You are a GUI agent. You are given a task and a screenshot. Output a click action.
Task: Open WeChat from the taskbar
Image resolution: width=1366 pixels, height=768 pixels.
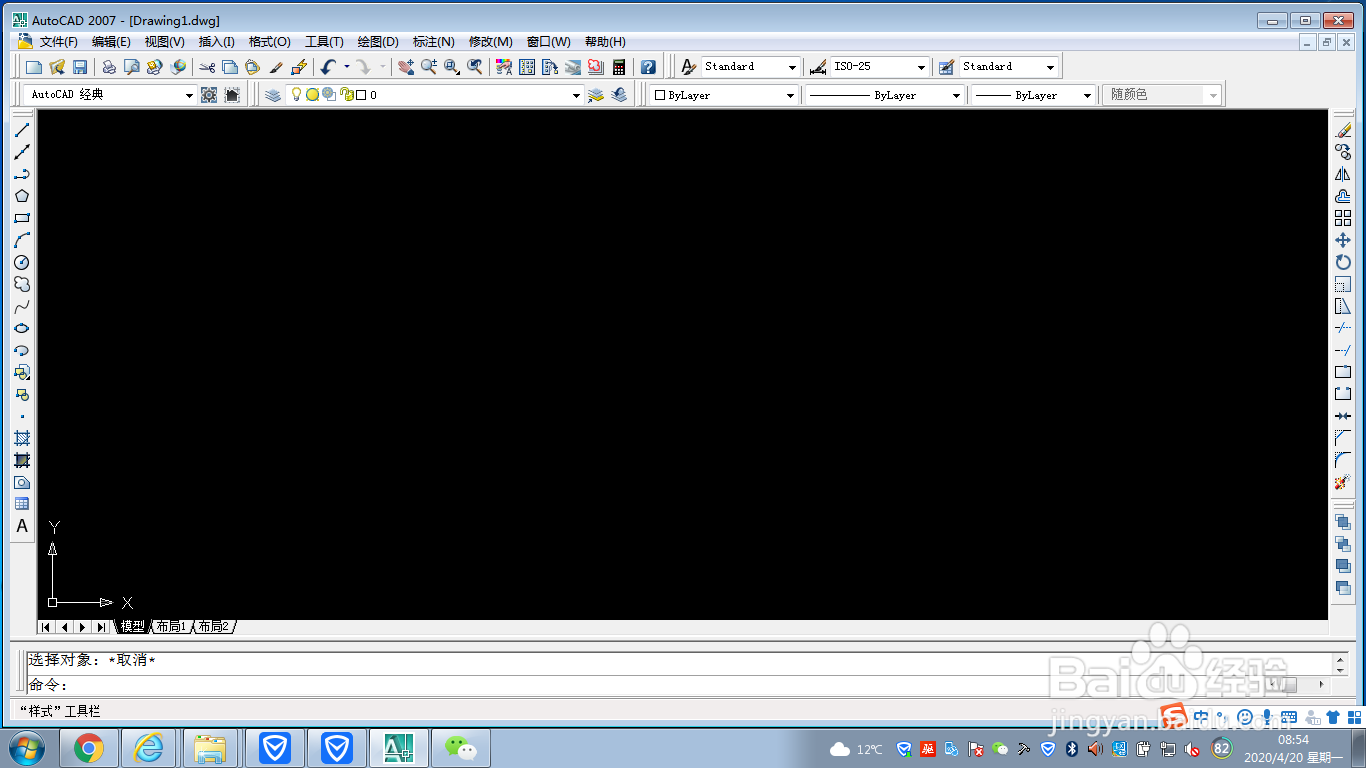click(x=460, y=748)
